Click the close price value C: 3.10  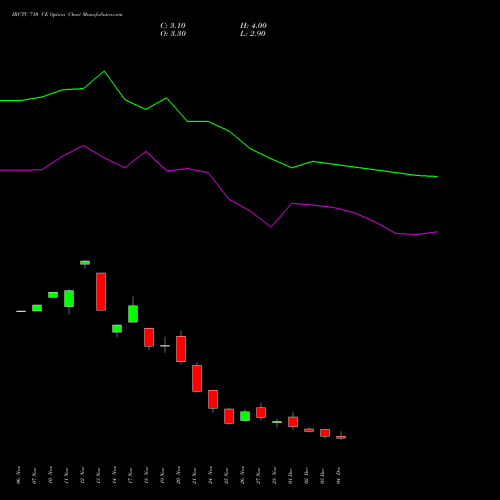coord(173,26)
